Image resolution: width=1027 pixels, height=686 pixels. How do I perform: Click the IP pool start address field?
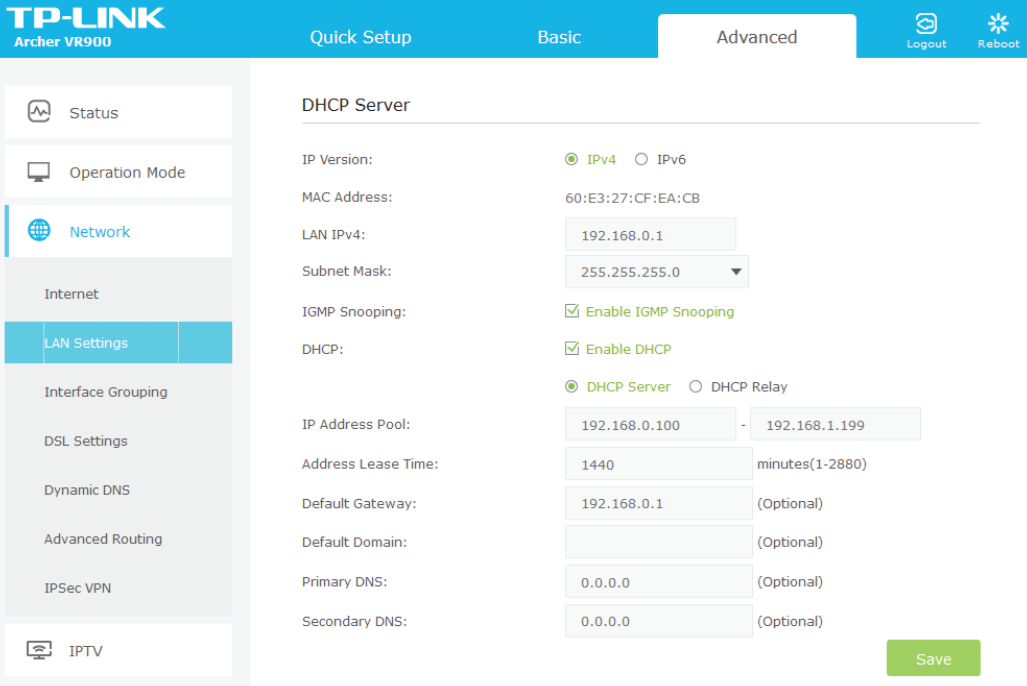(x=650, y=425)
